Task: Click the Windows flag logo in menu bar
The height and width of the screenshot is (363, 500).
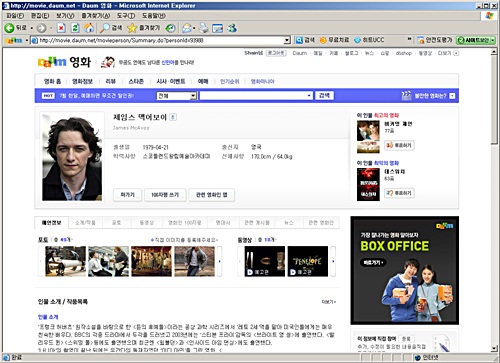Action: (489, 16)
